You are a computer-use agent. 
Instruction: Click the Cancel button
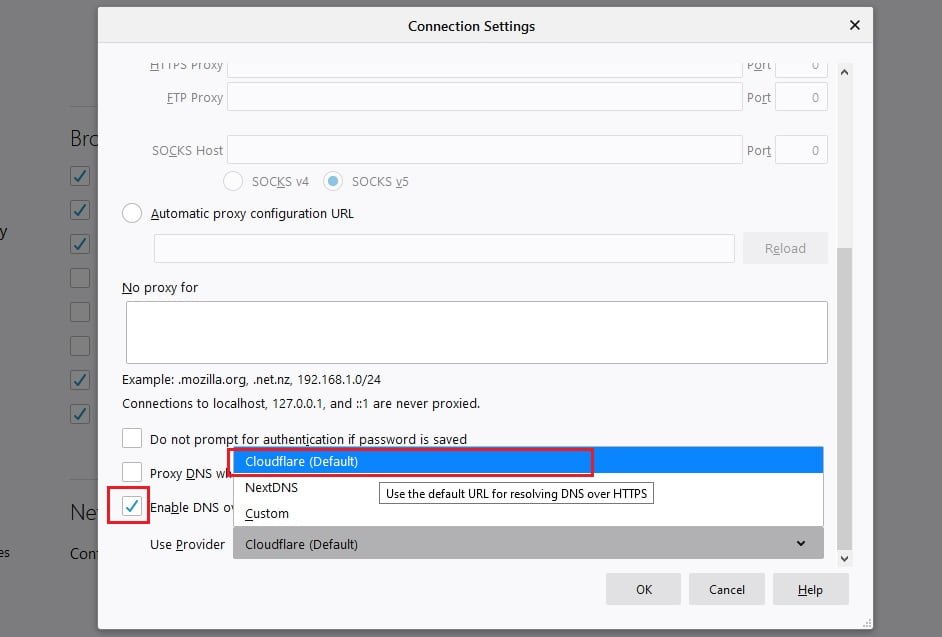[x=727, y=589]
